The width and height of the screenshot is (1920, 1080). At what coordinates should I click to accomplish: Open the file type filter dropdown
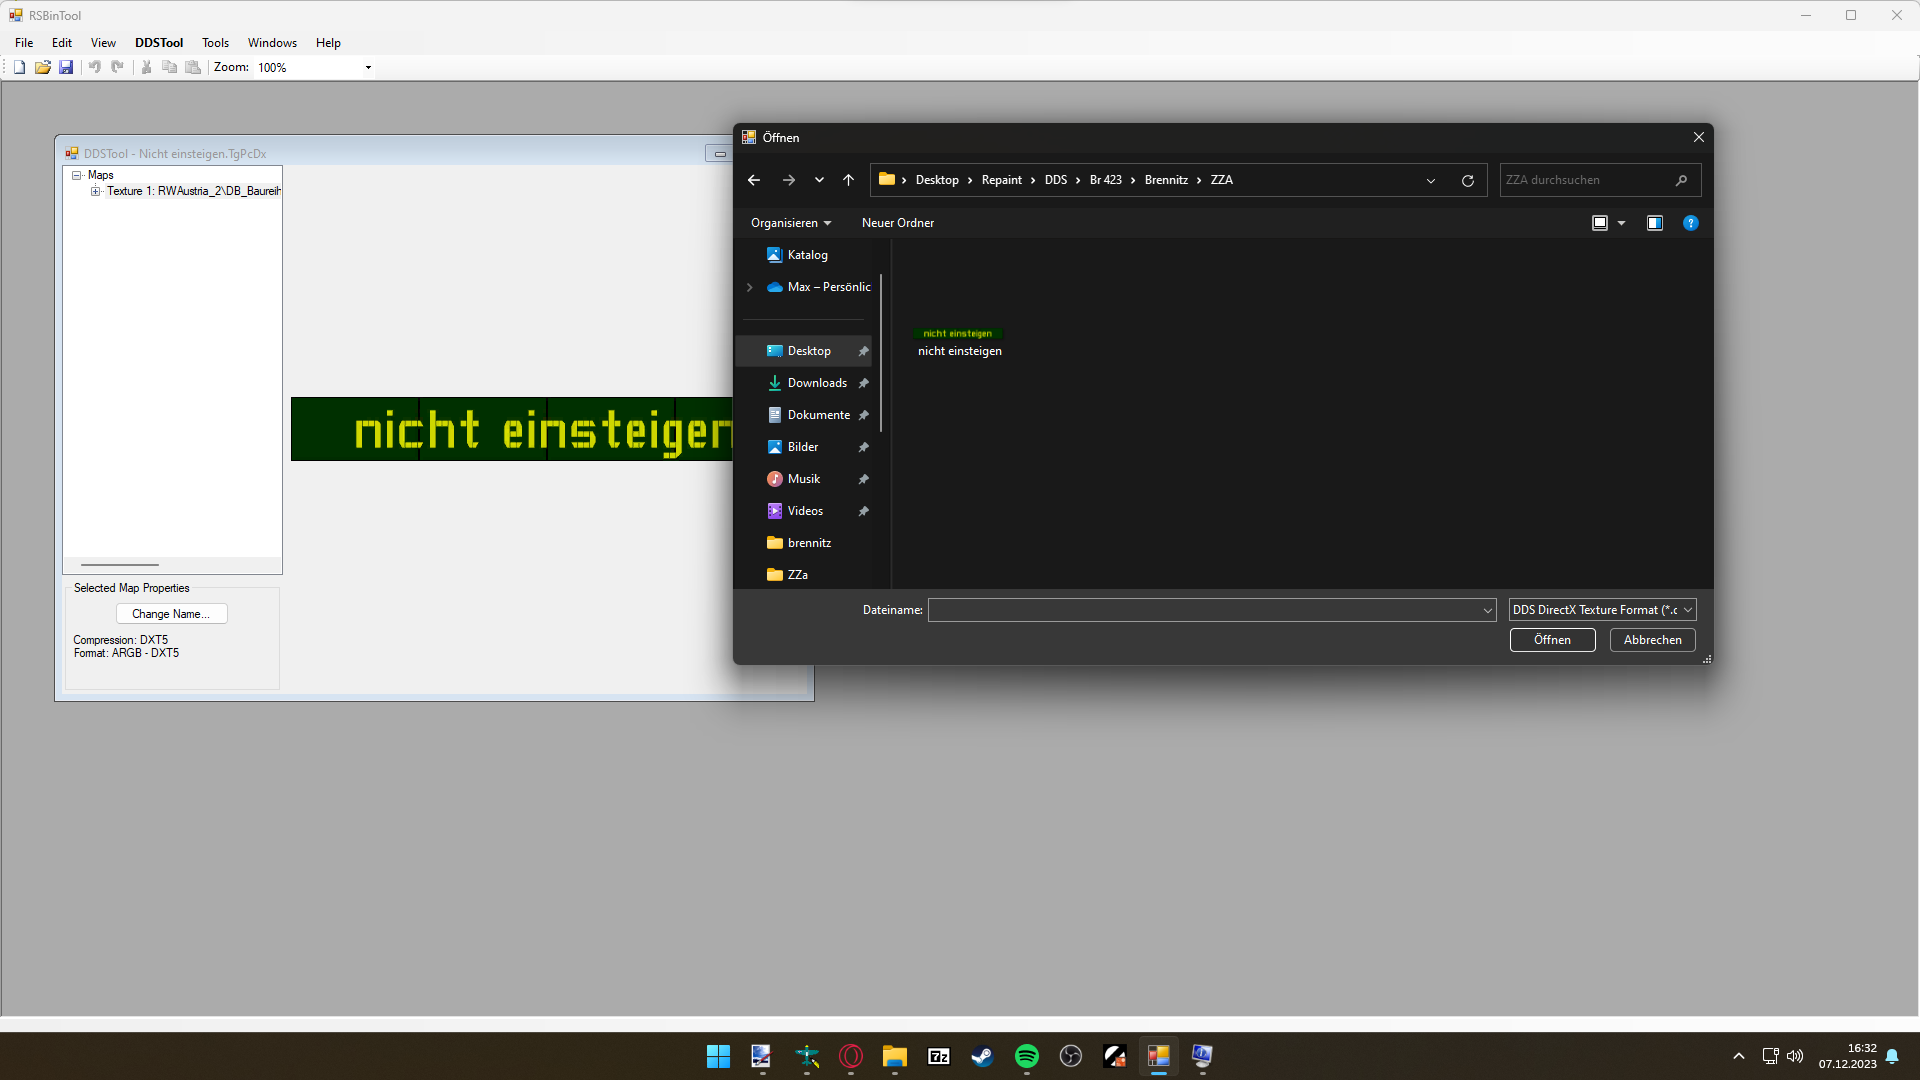click(1601, 610)
